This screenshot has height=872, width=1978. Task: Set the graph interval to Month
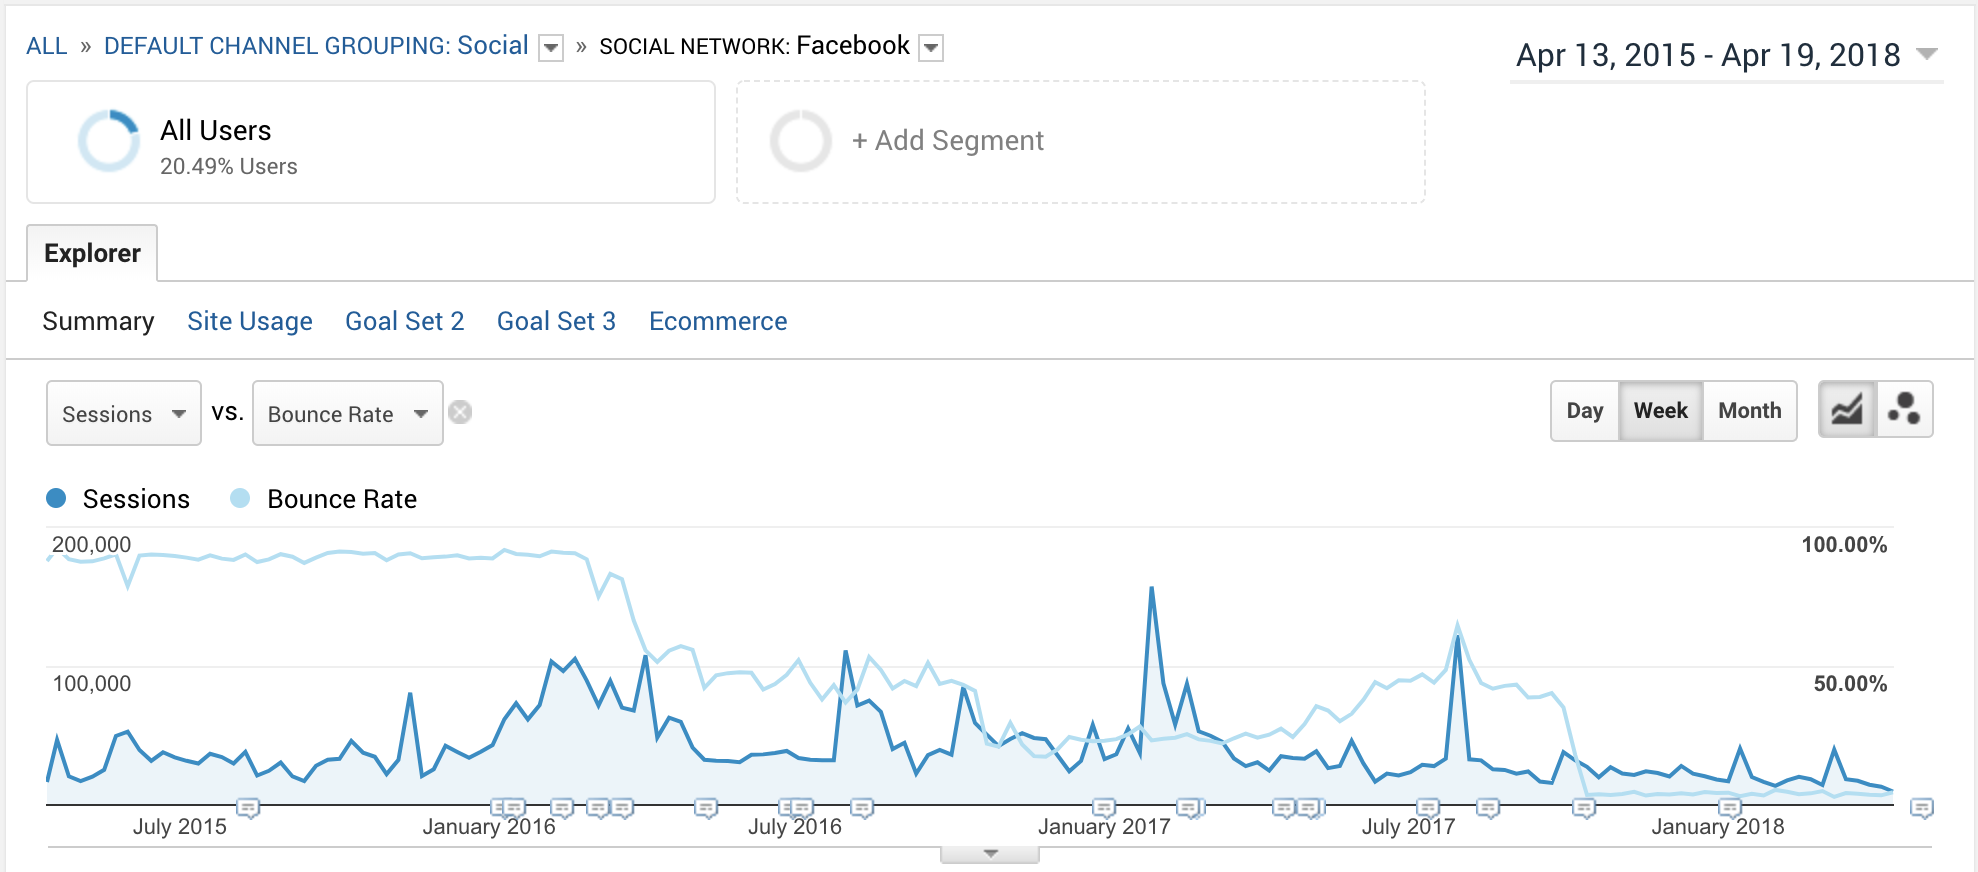click(1749, 411)
